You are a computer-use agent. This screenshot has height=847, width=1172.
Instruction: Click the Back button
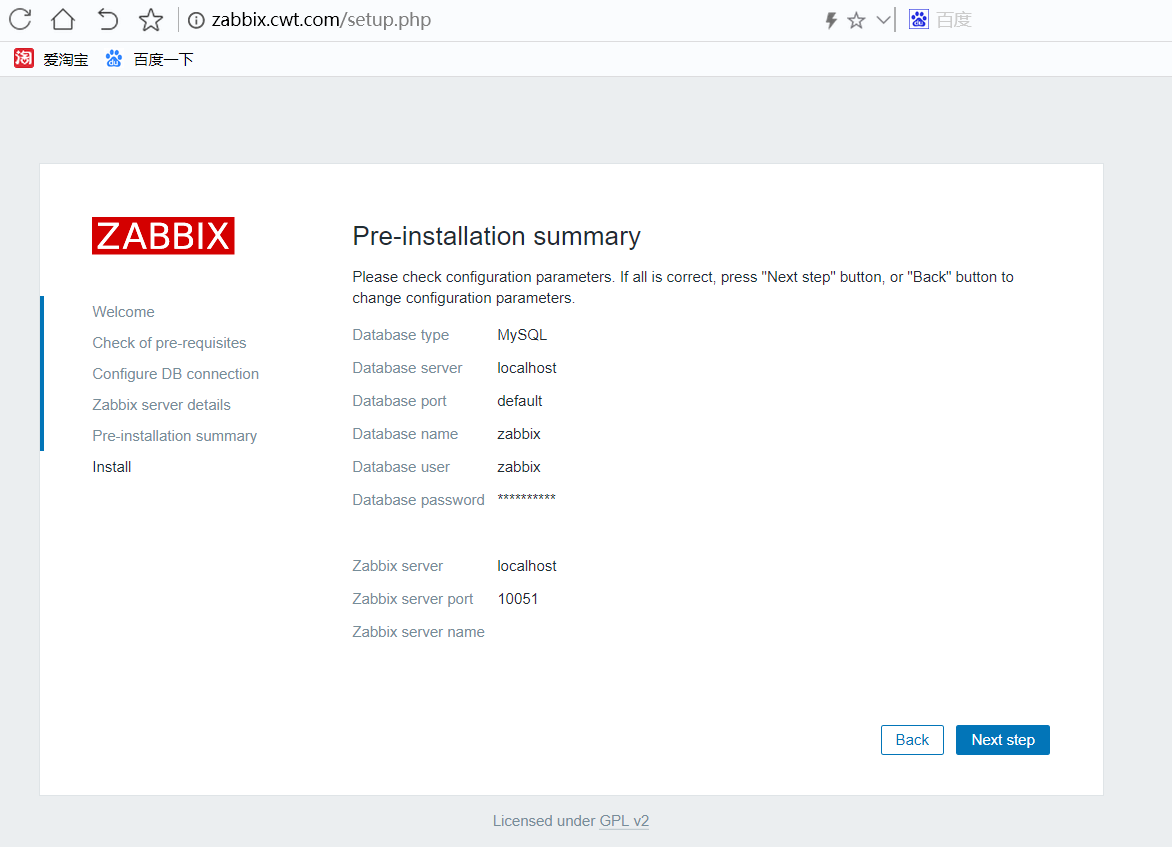point(912,740)
